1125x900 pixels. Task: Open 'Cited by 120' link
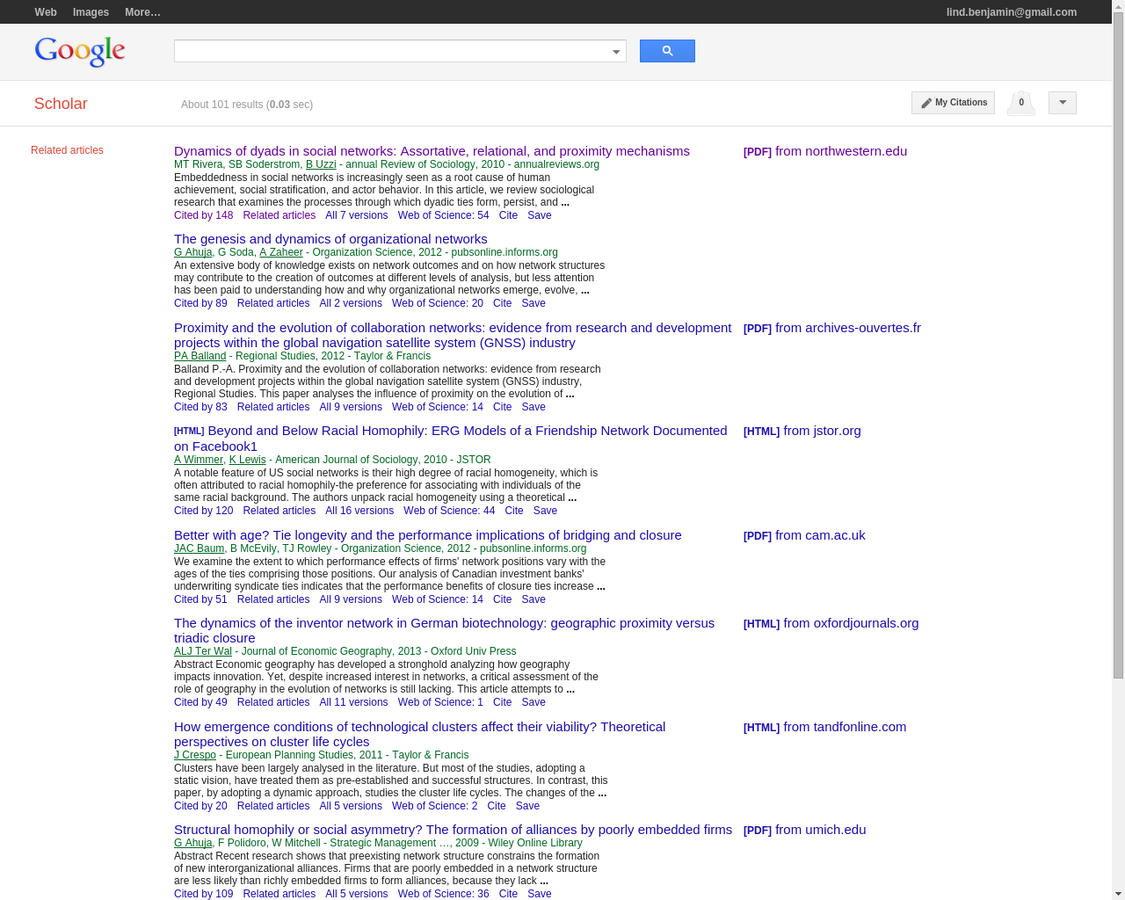pos(203,510)
